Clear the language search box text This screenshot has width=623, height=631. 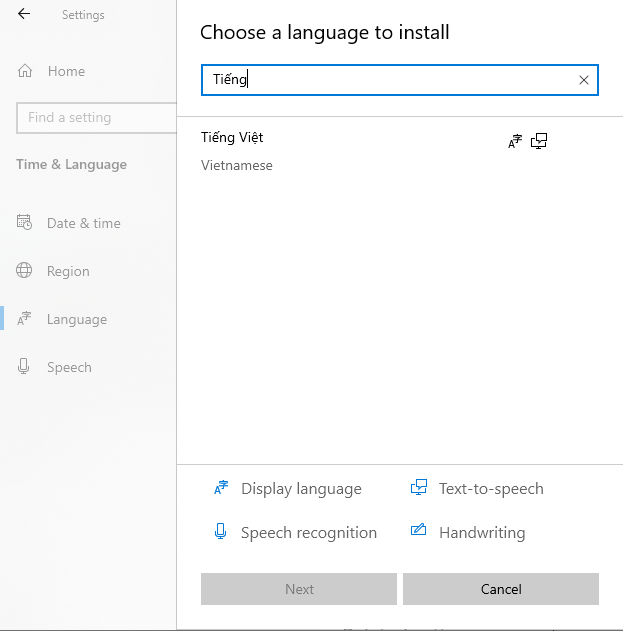point(584,80)
